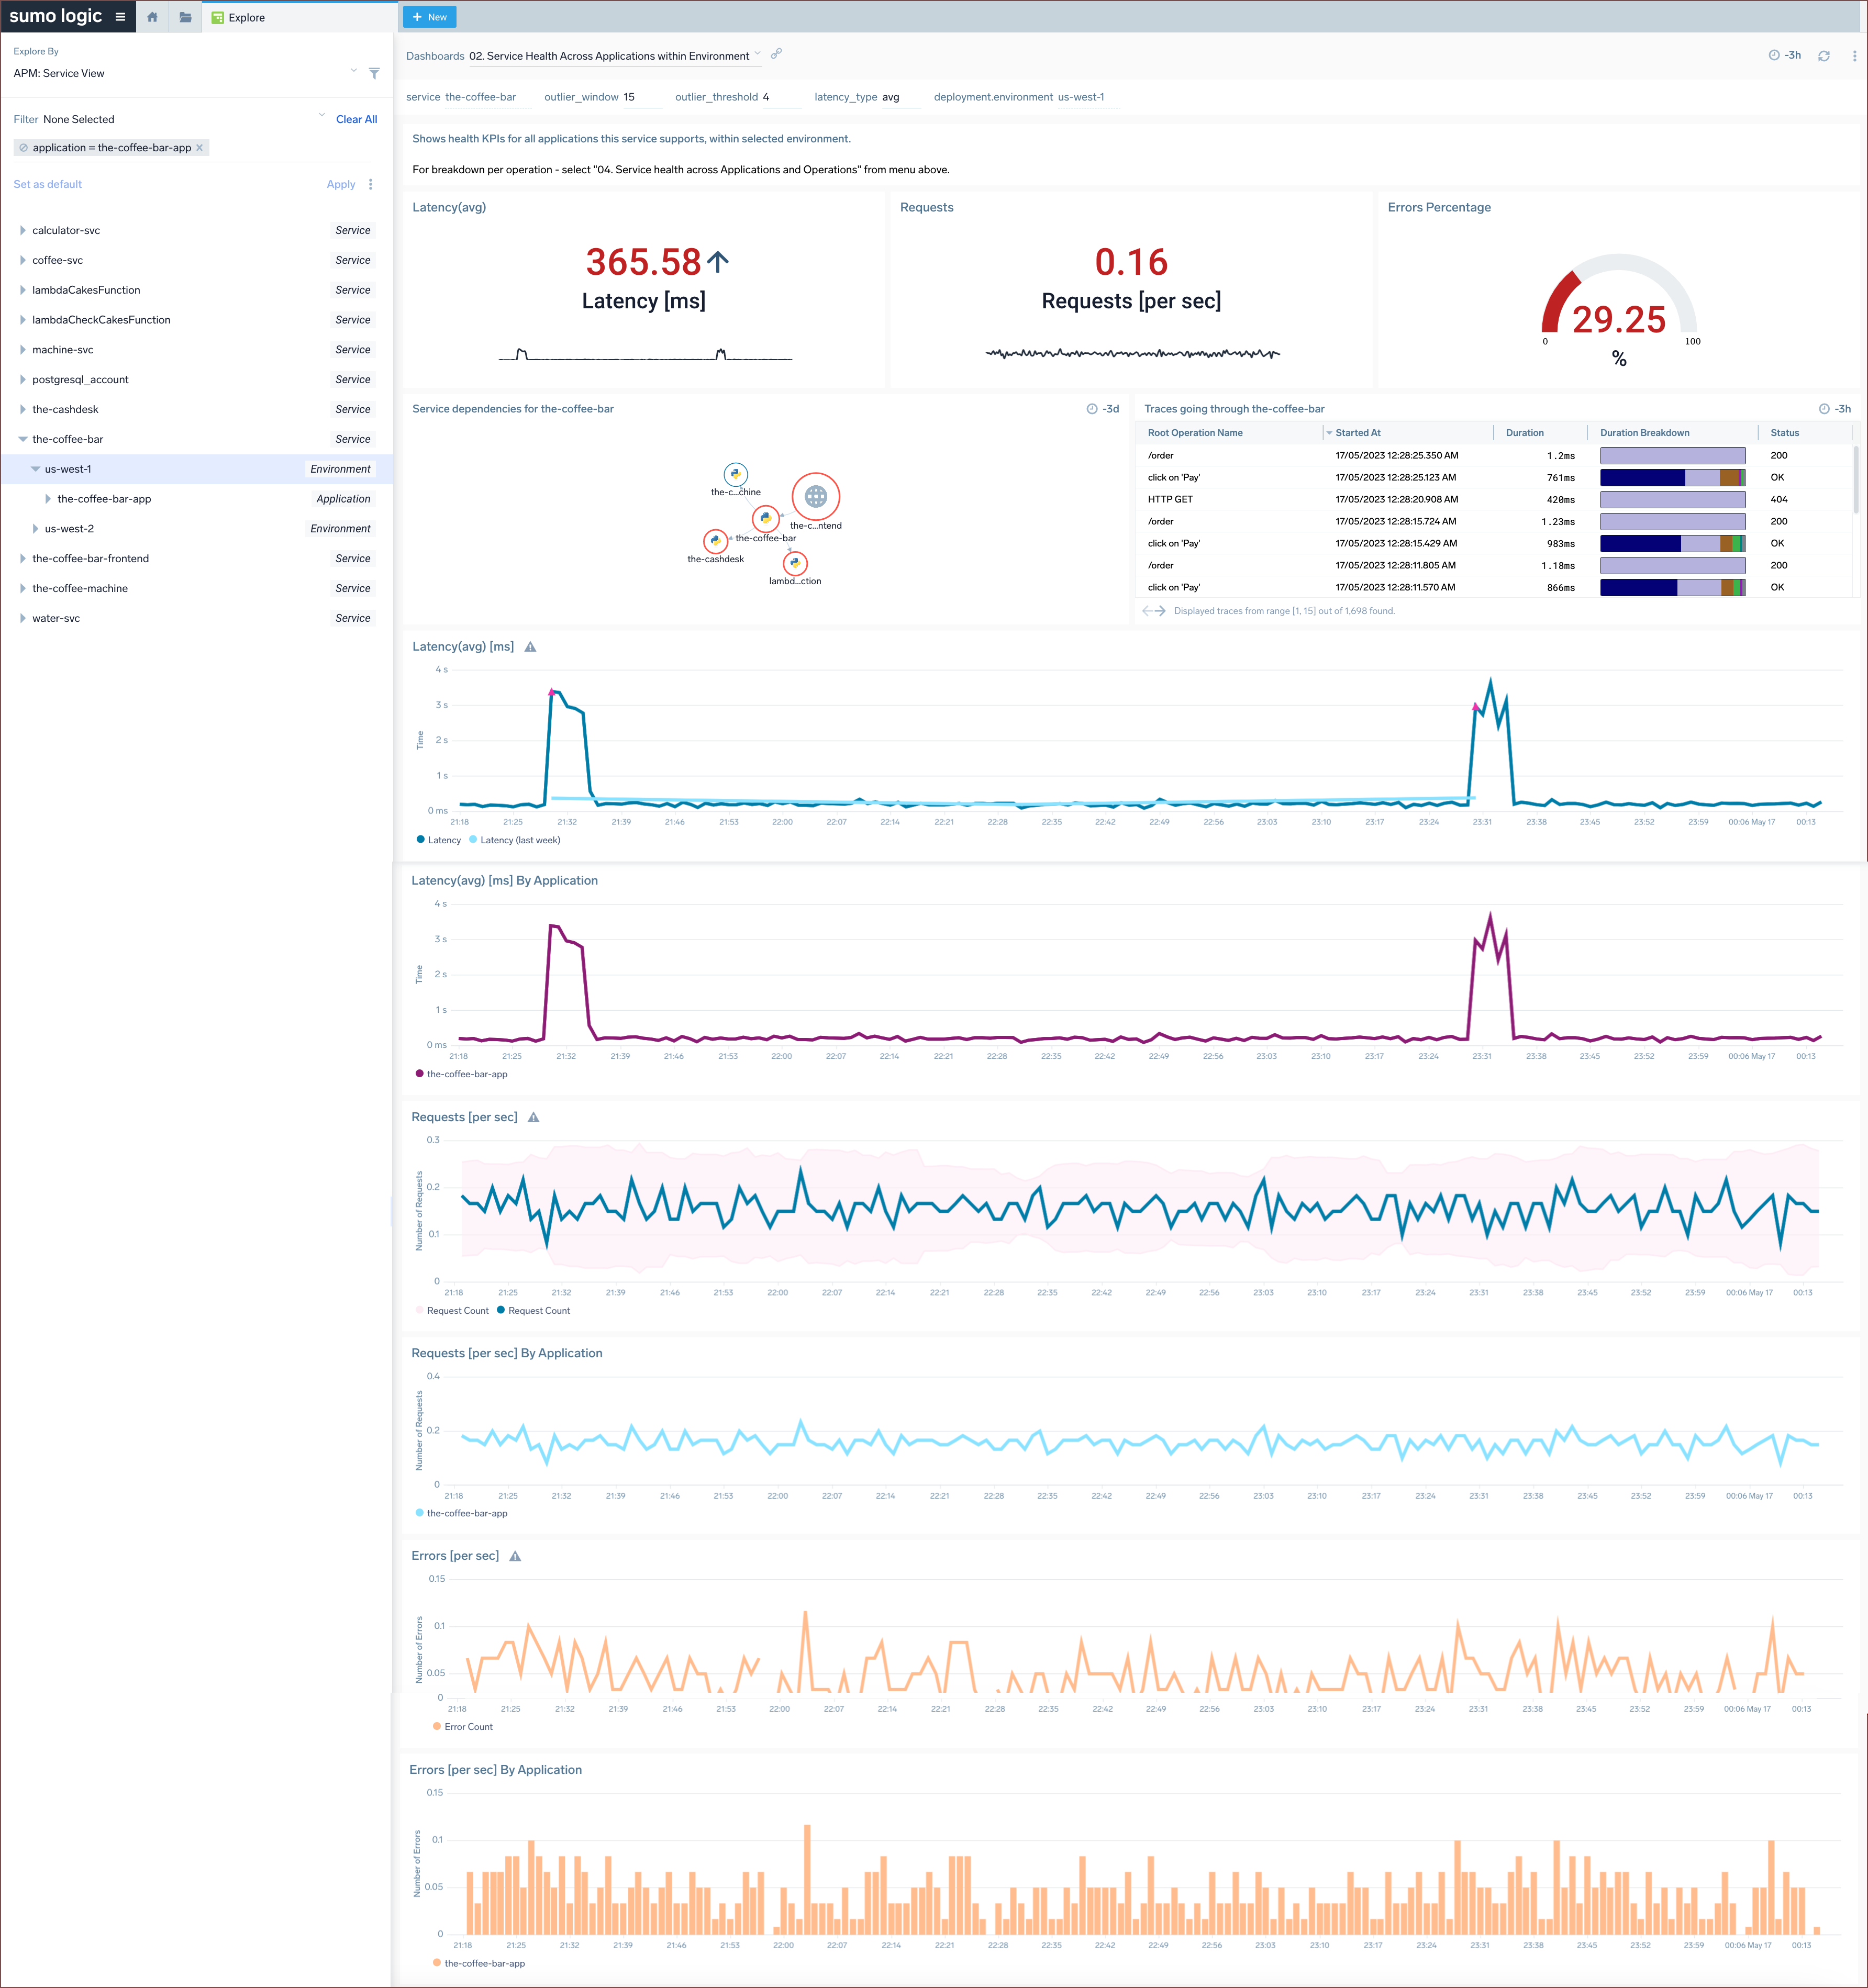This screenshot has width=1868, height=1988.
Task: Select water-svc service row
Action: pos(197,618)
